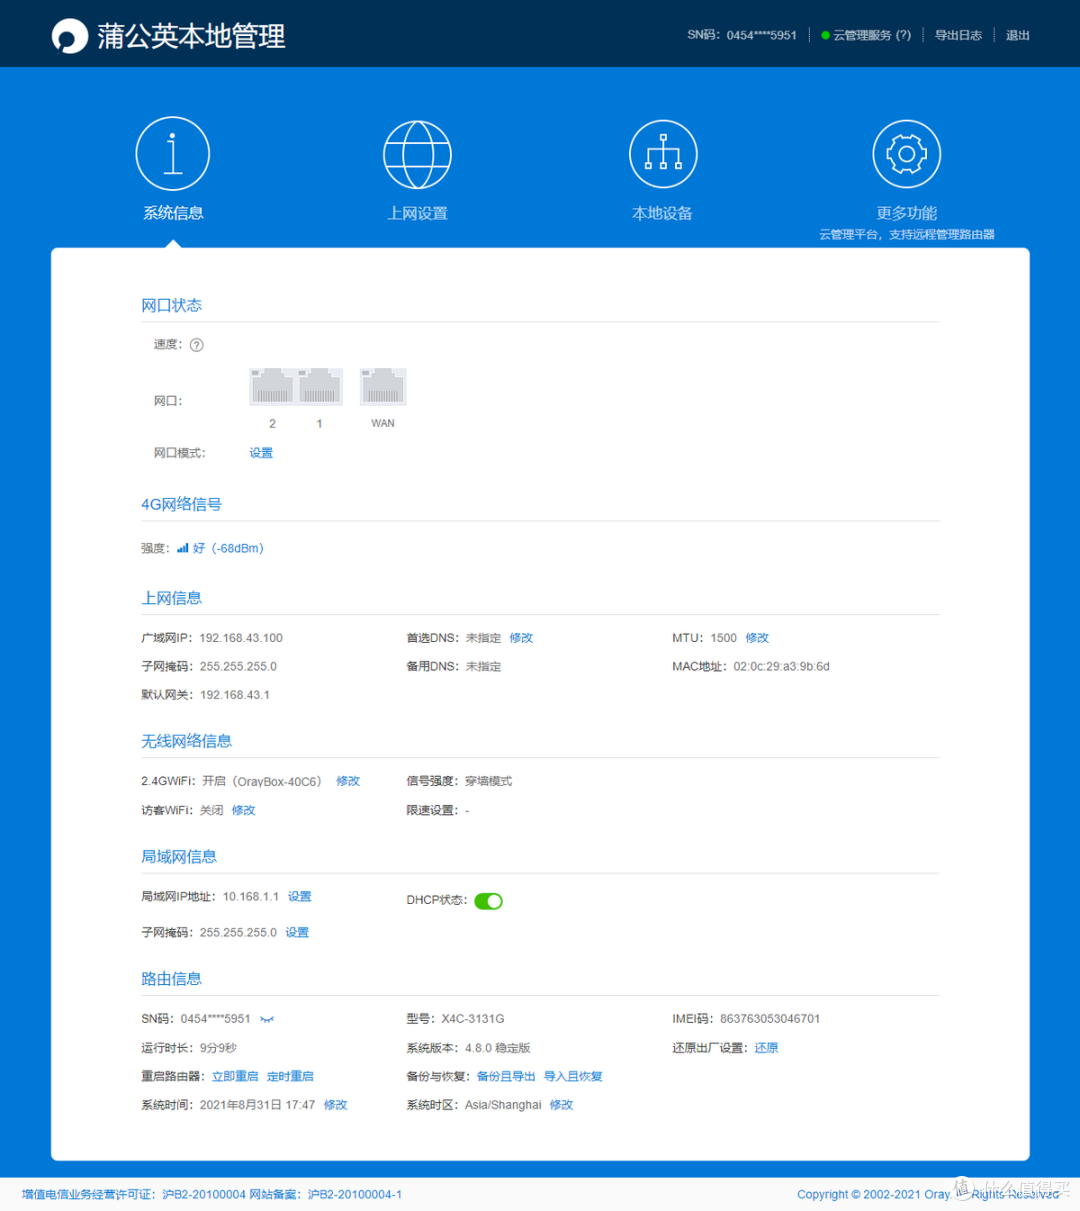Click the signal strength 好 (-68dBm) text
The height and width of the screenshot is (1211, 1080).
tap(228, 548)
